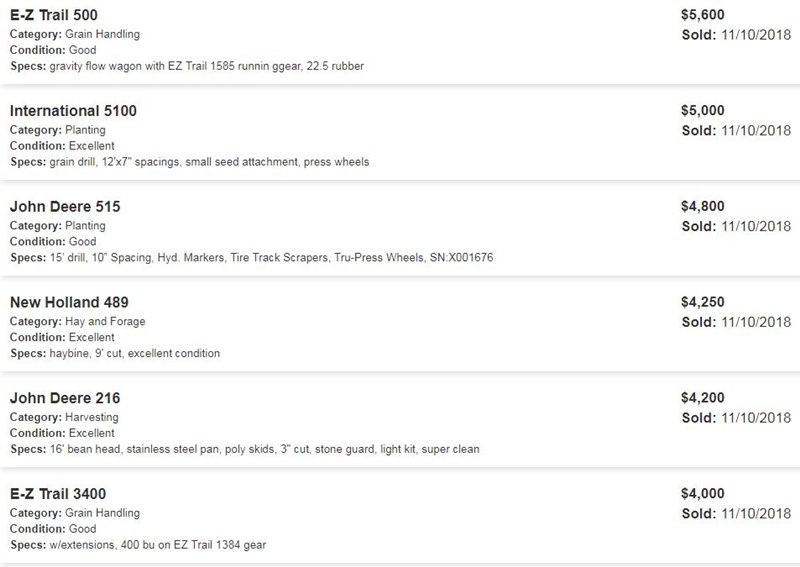Click the $5,600 sale price
This screenshot has height=567, width=800.
703,15
